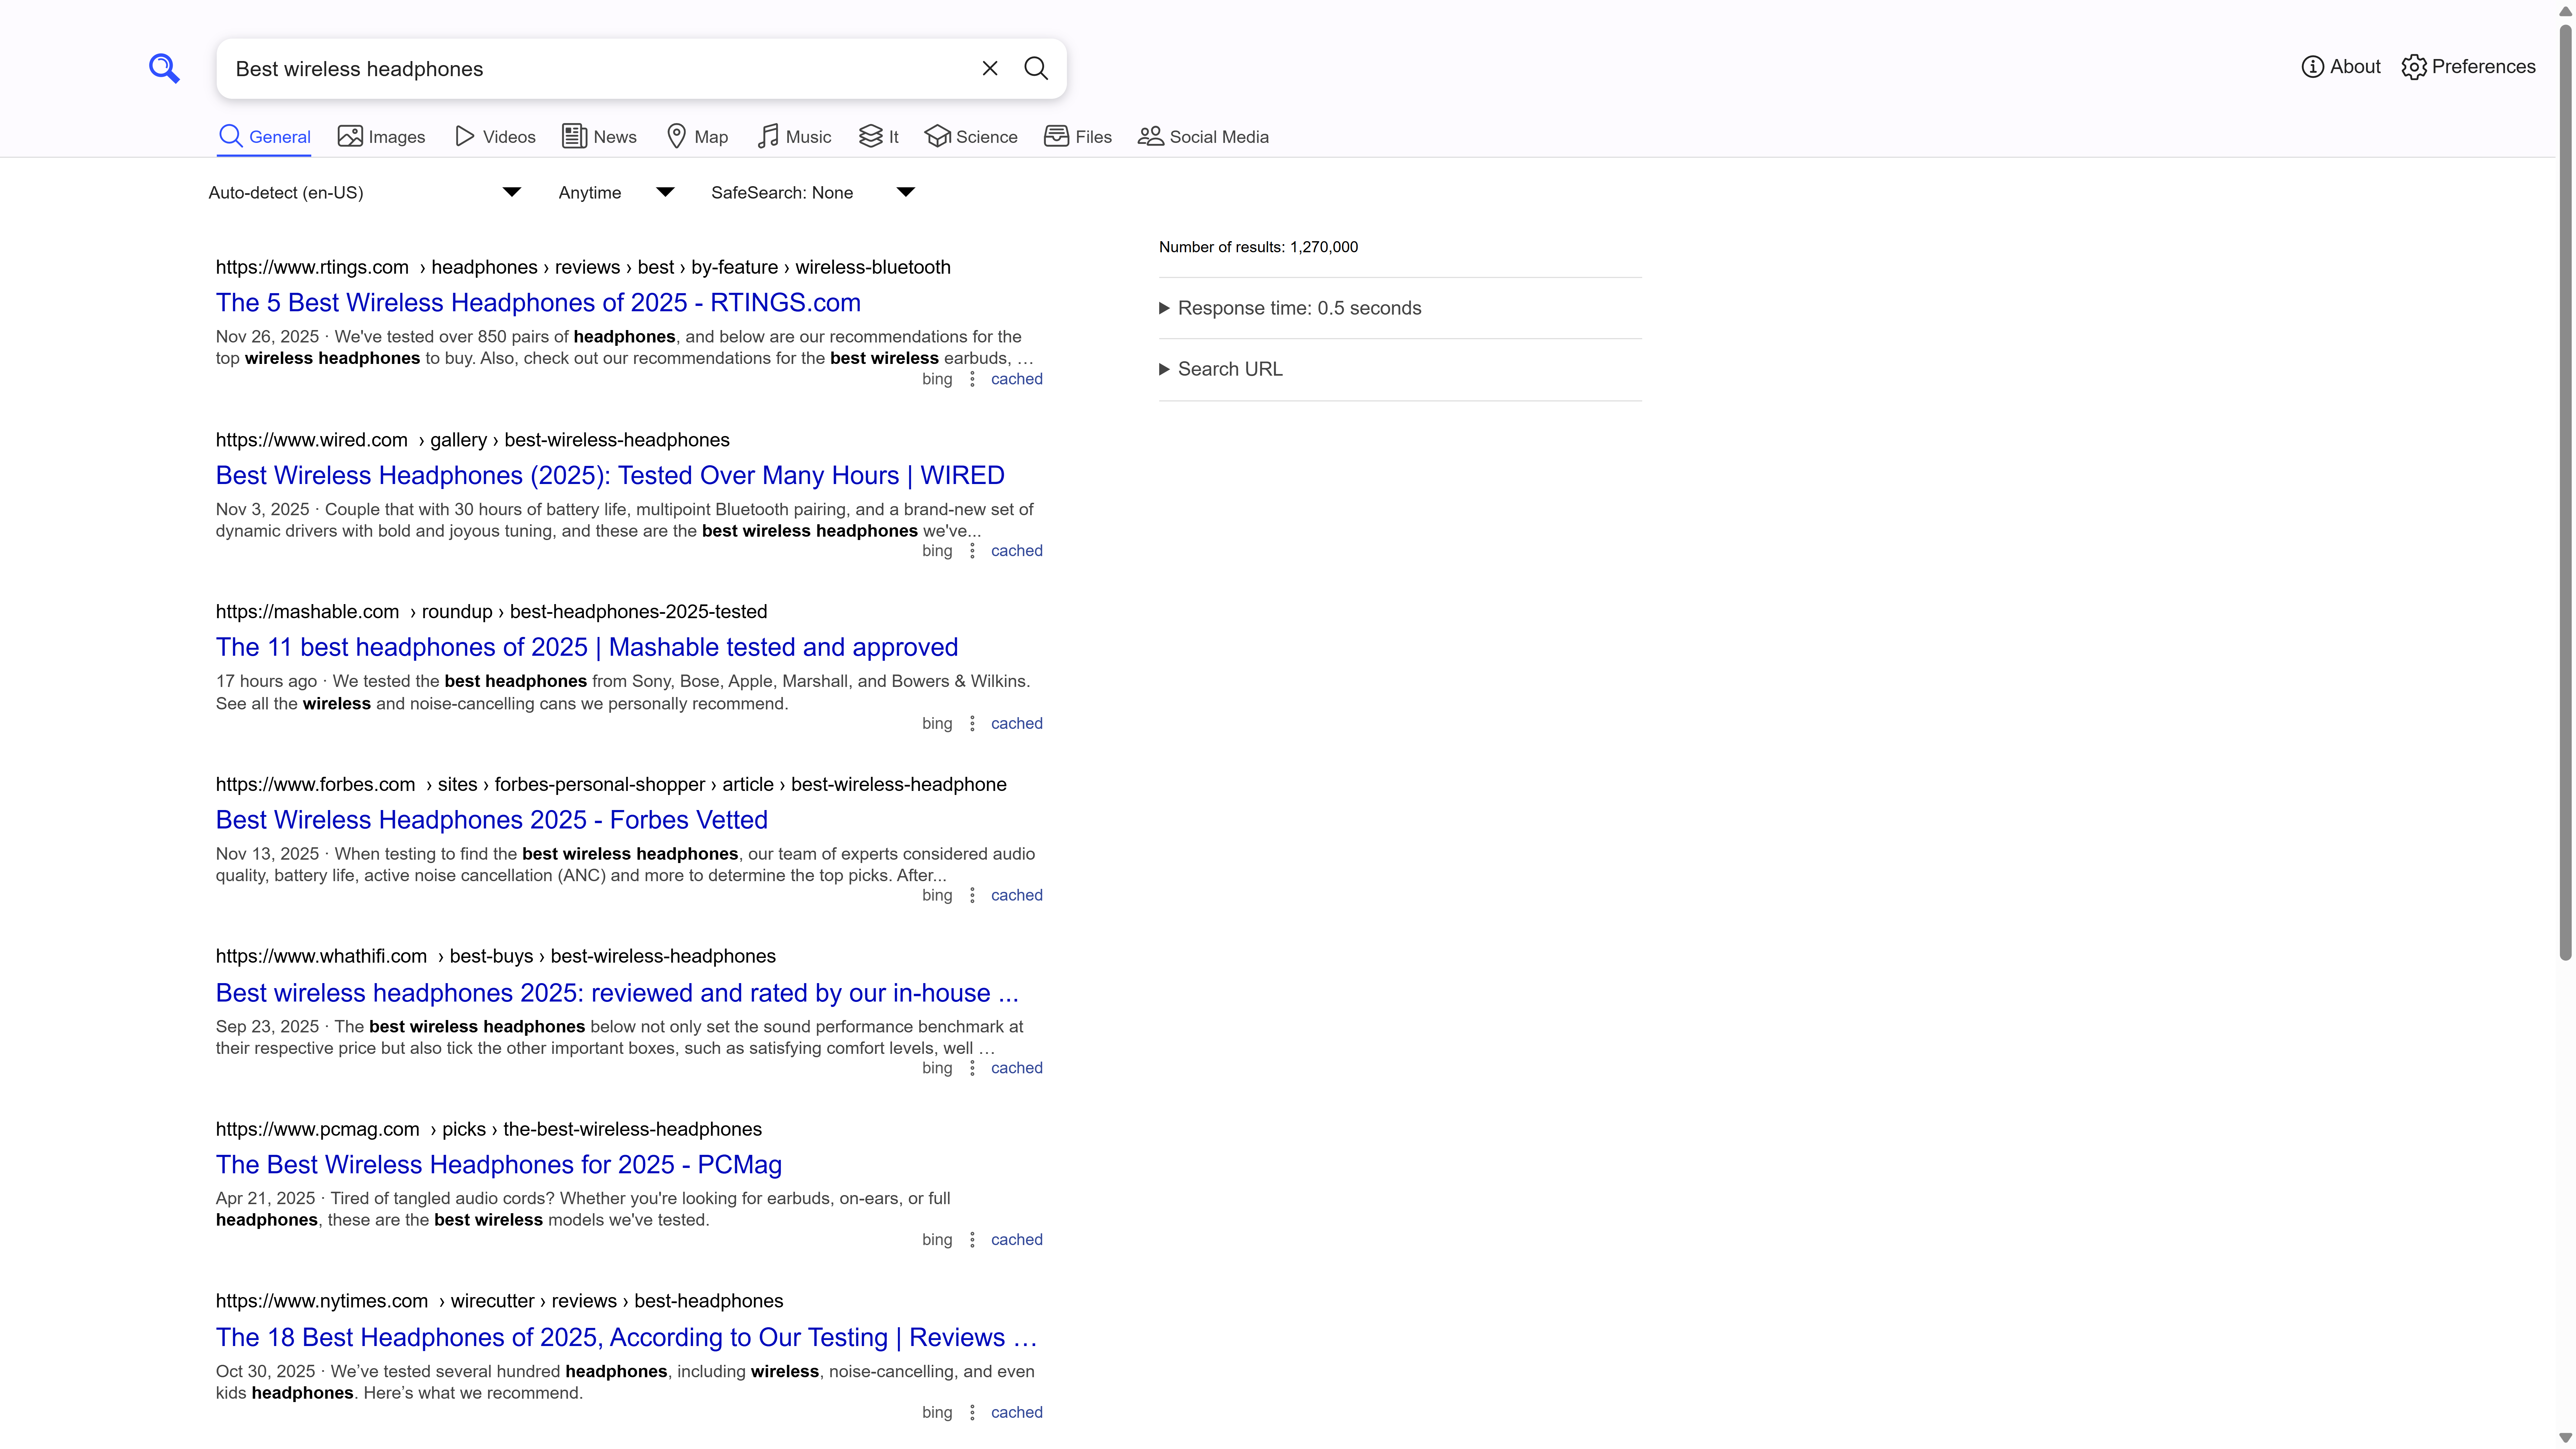Open the RTINGS.com Best Wireless Headphones result
Viewport: 2576px width, 1449px height.
(x=538, y=303)
